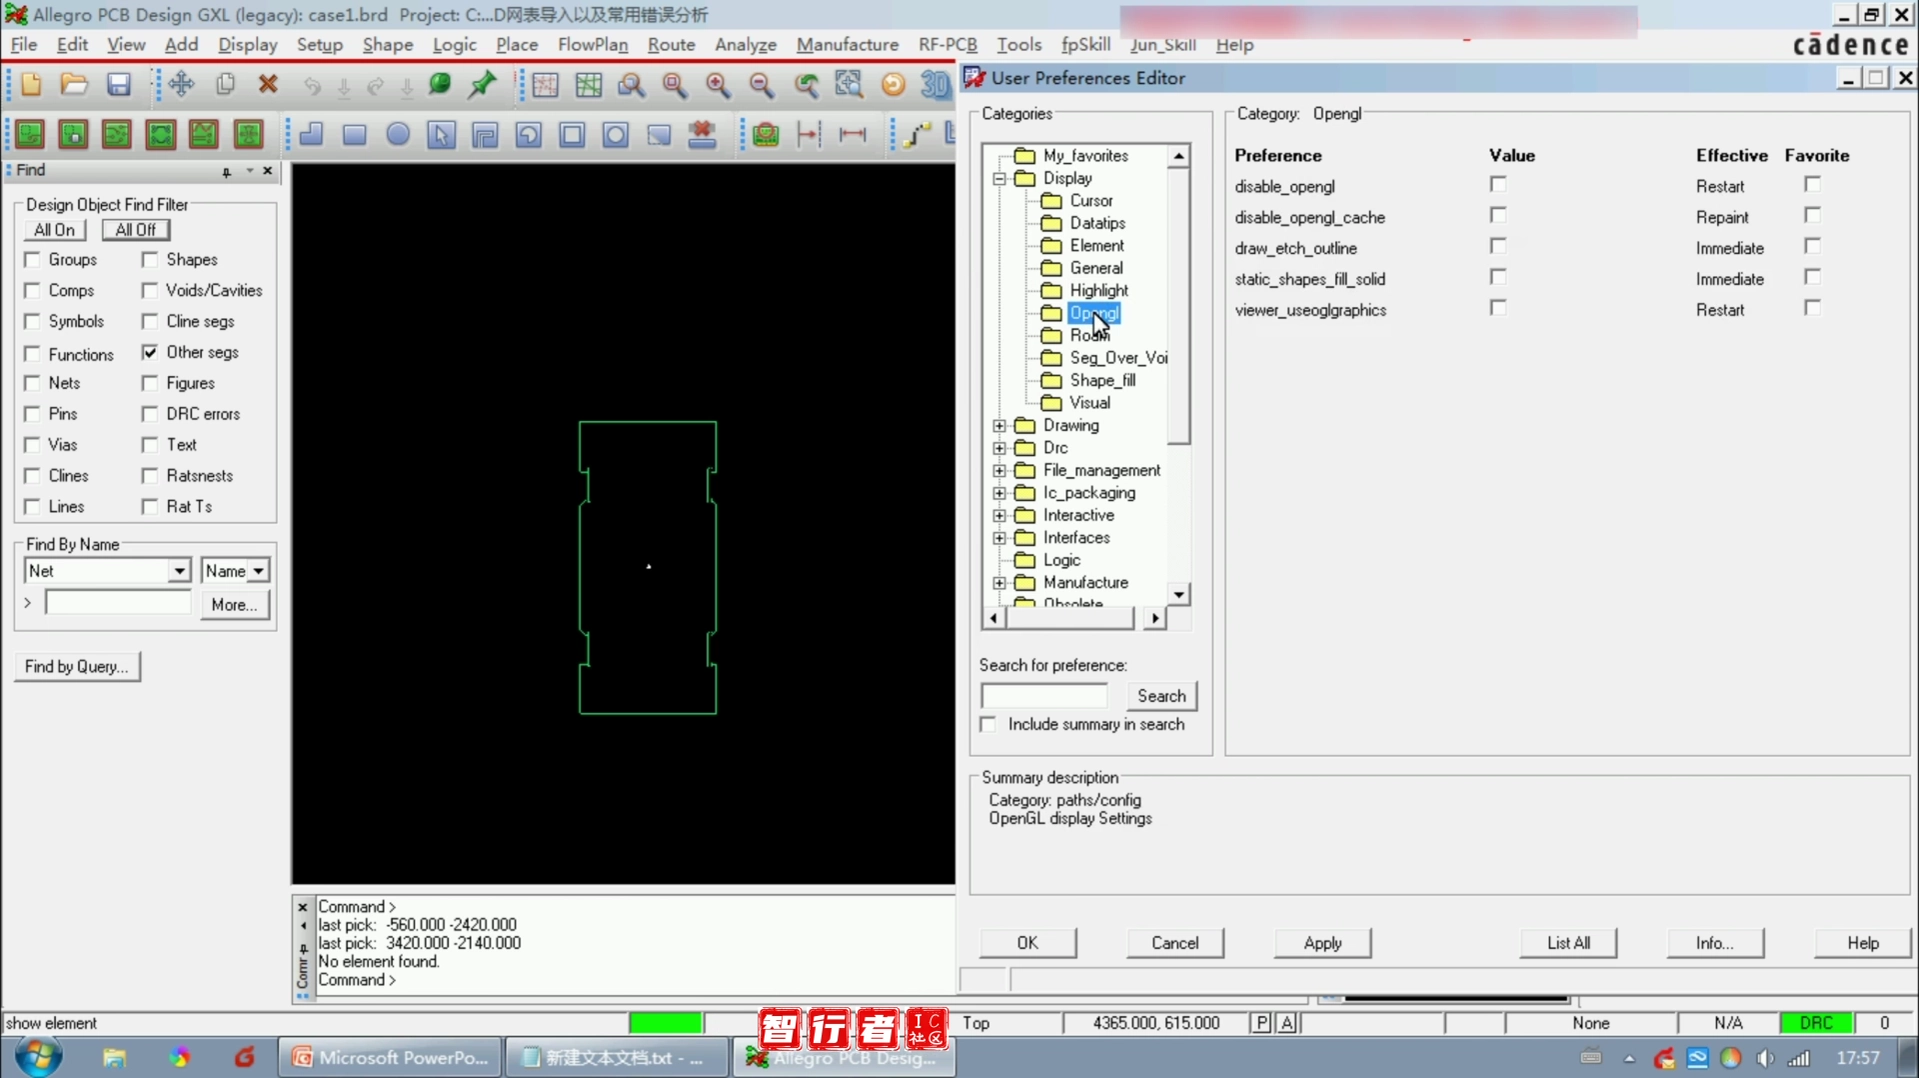Click the Find By Name entry field
1919x1078 pixels.
tap(118, 604)
